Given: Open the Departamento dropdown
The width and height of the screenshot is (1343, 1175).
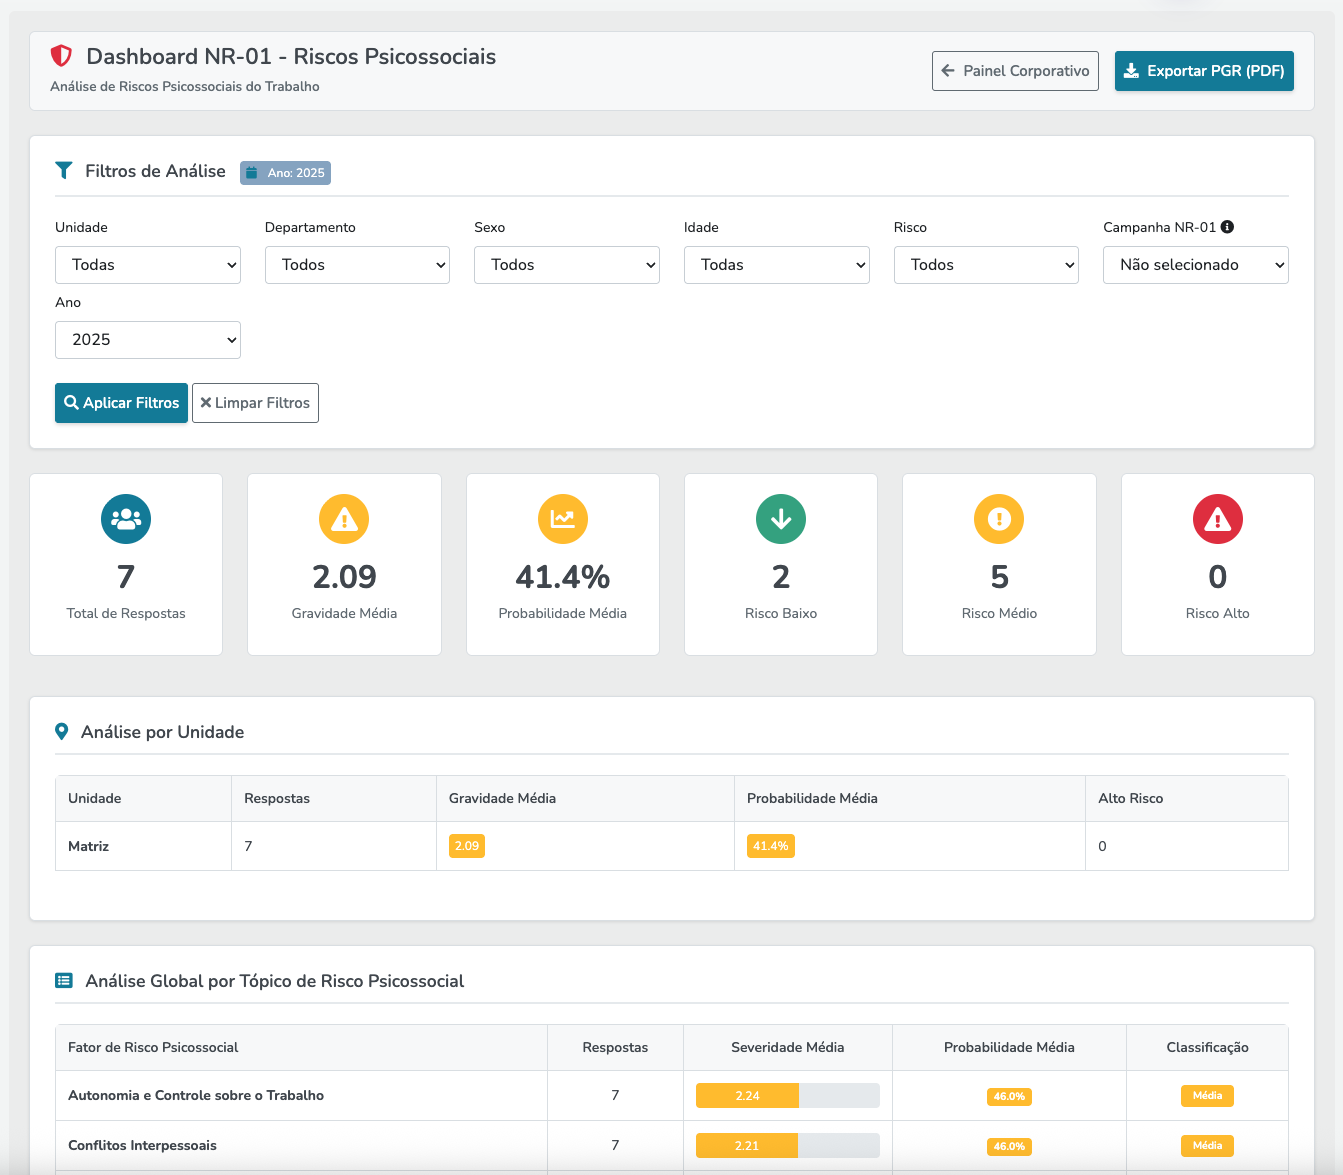Looking at the screenshot, I should [357, 264].
